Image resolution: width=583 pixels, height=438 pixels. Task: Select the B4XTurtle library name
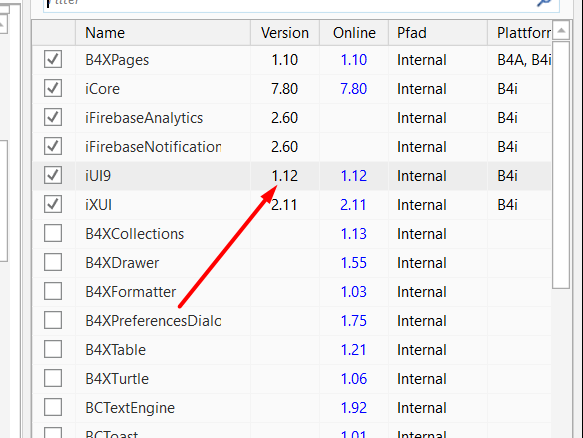117,379
